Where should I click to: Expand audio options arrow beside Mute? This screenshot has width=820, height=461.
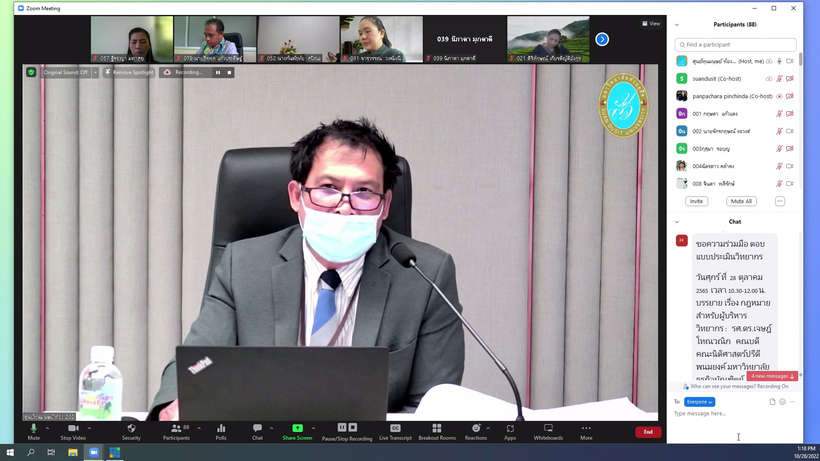pos(48,428)
